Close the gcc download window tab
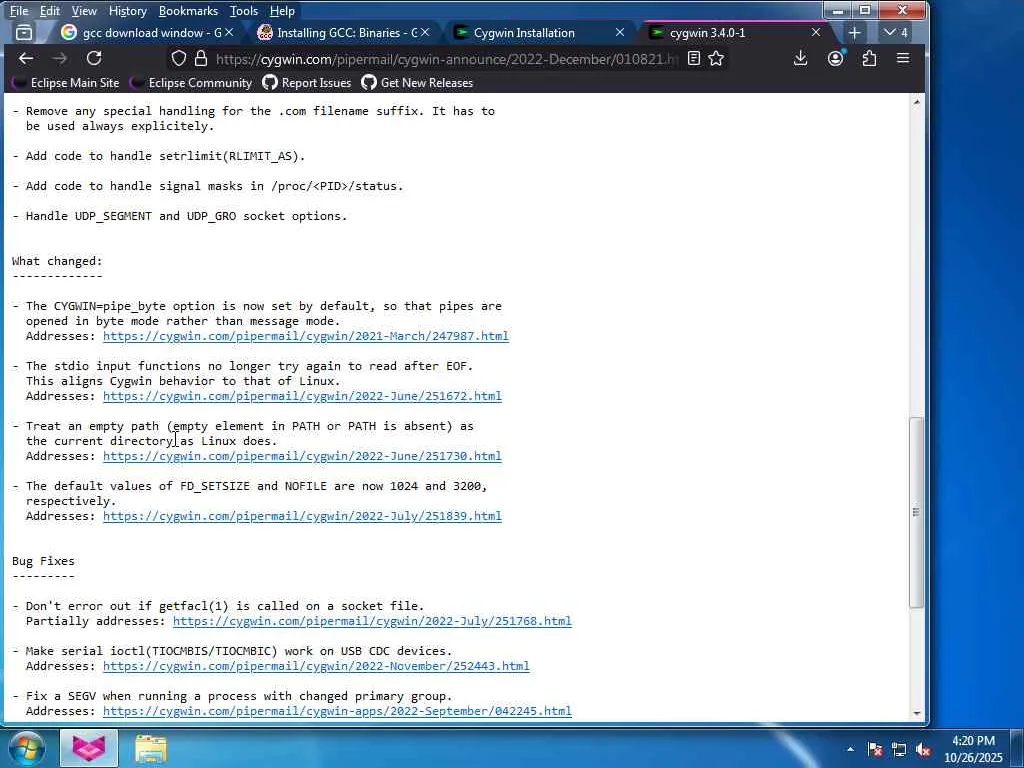 click(x=229, y=33)
